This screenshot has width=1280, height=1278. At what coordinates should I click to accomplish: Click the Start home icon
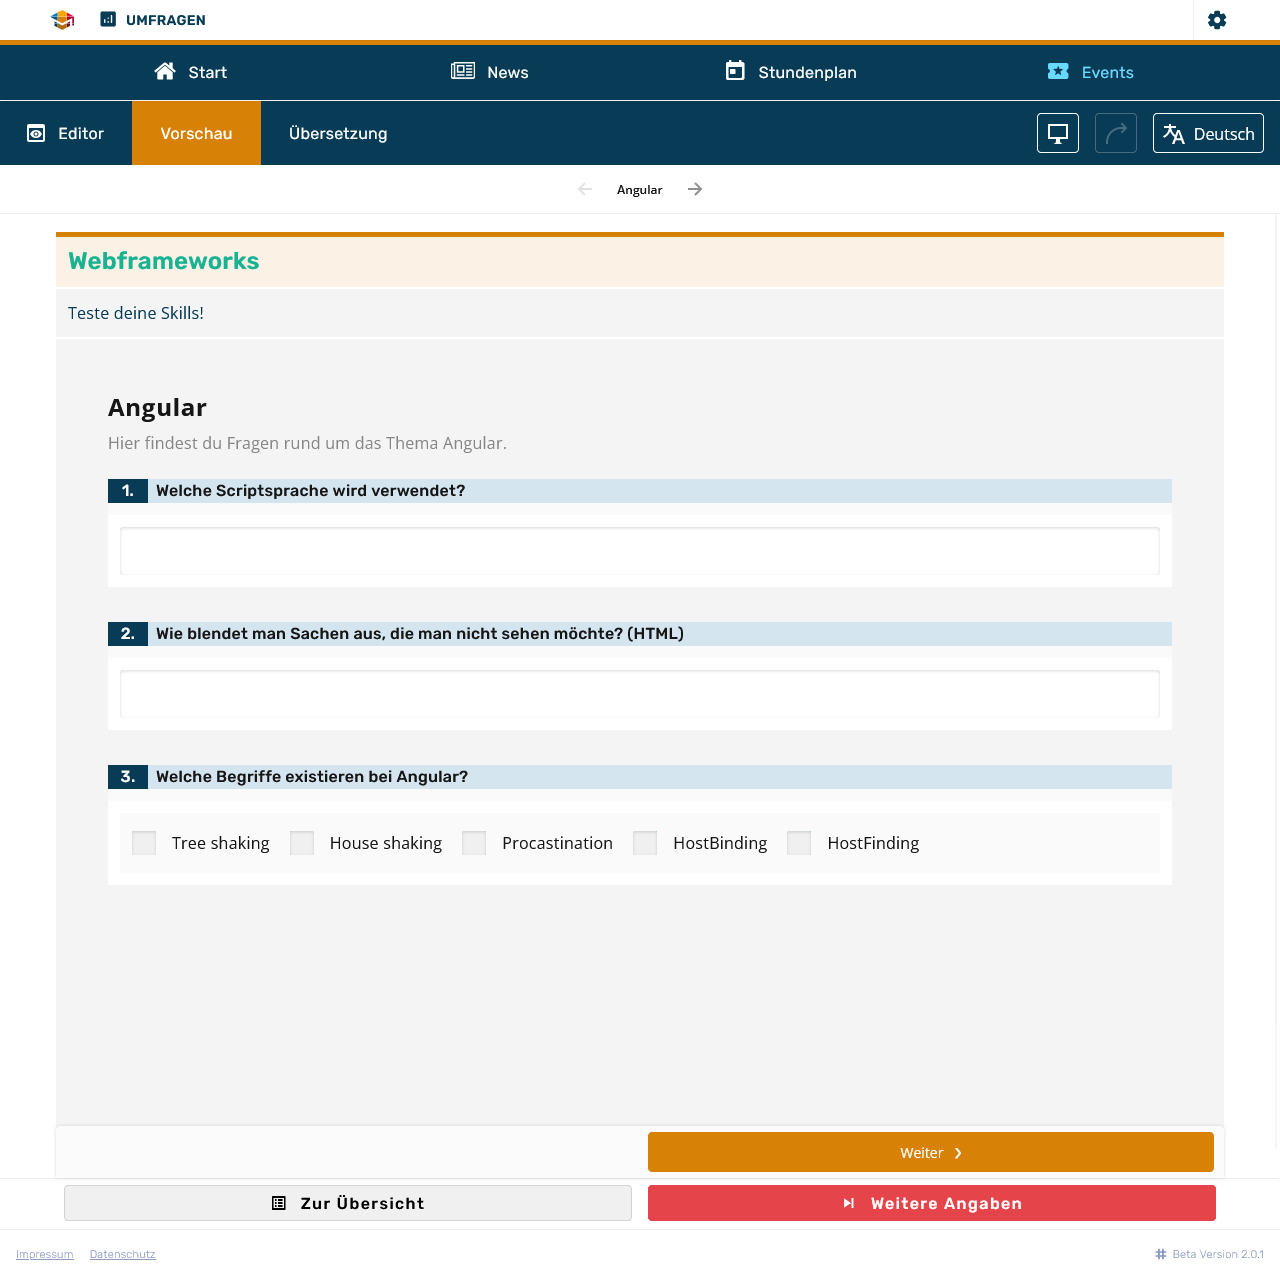(x=165, y=71)
